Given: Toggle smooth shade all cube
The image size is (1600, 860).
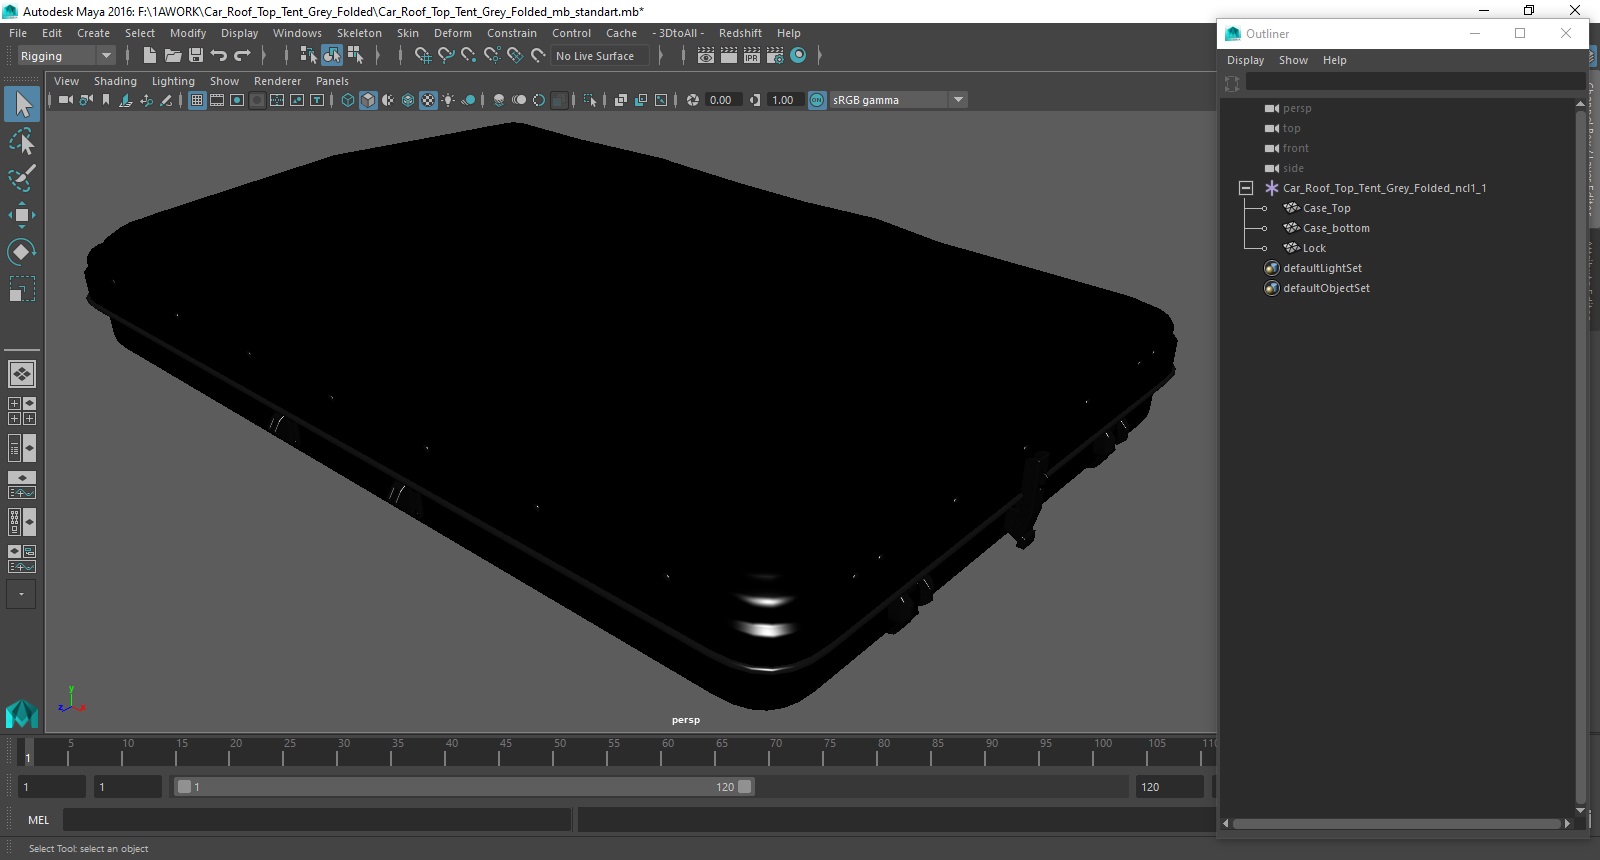Looking at the screenshot, I should [x=368, y=100].
